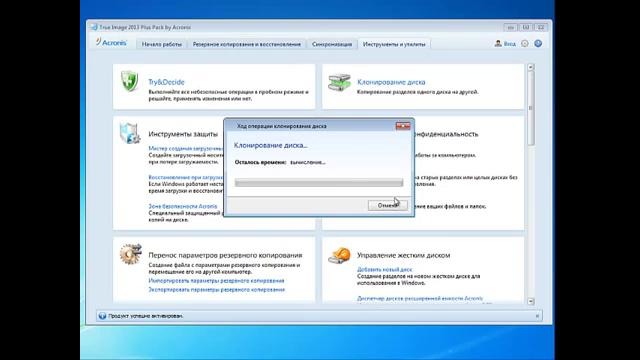
Task: Click Добавить новый диск link
Action: (384, 270)
